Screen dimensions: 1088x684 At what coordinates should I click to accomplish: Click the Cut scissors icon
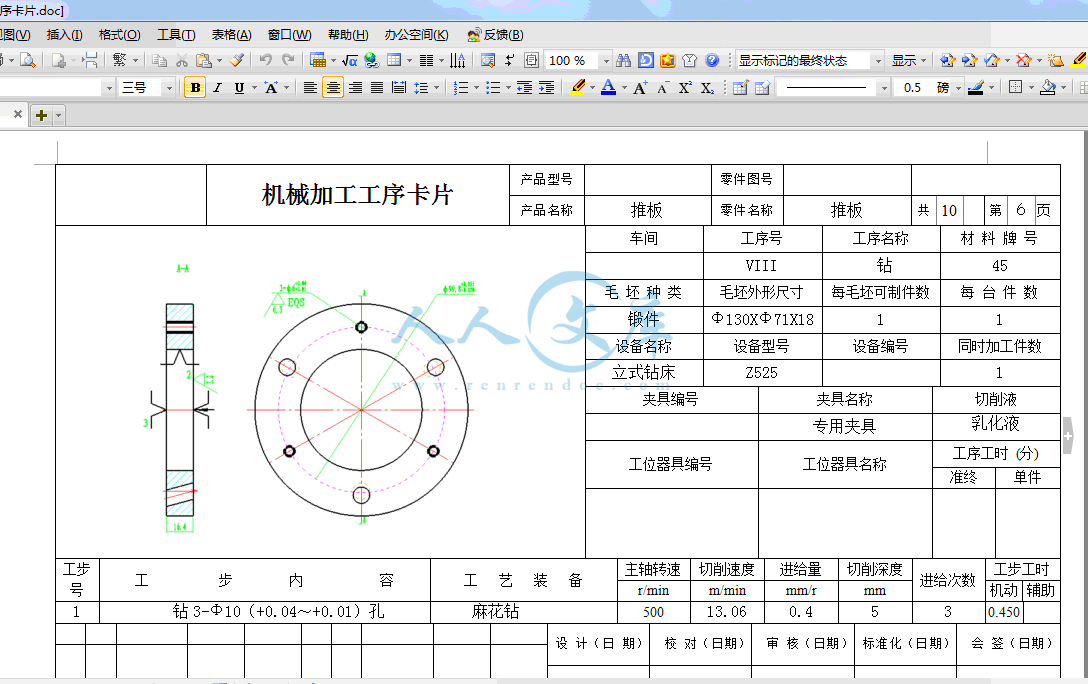(x=182, y=60)
